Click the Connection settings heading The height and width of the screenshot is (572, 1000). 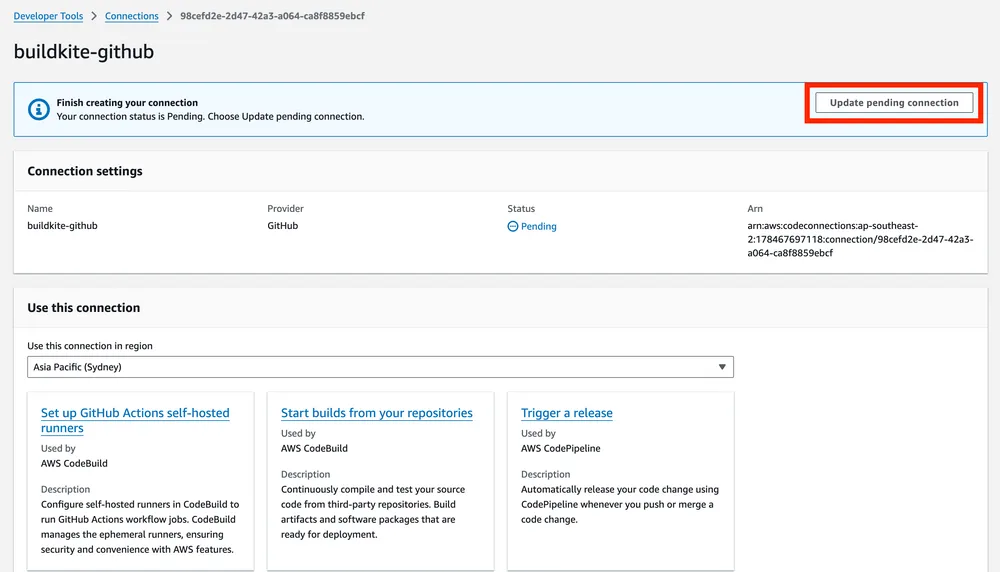click(x=85, y=171)
